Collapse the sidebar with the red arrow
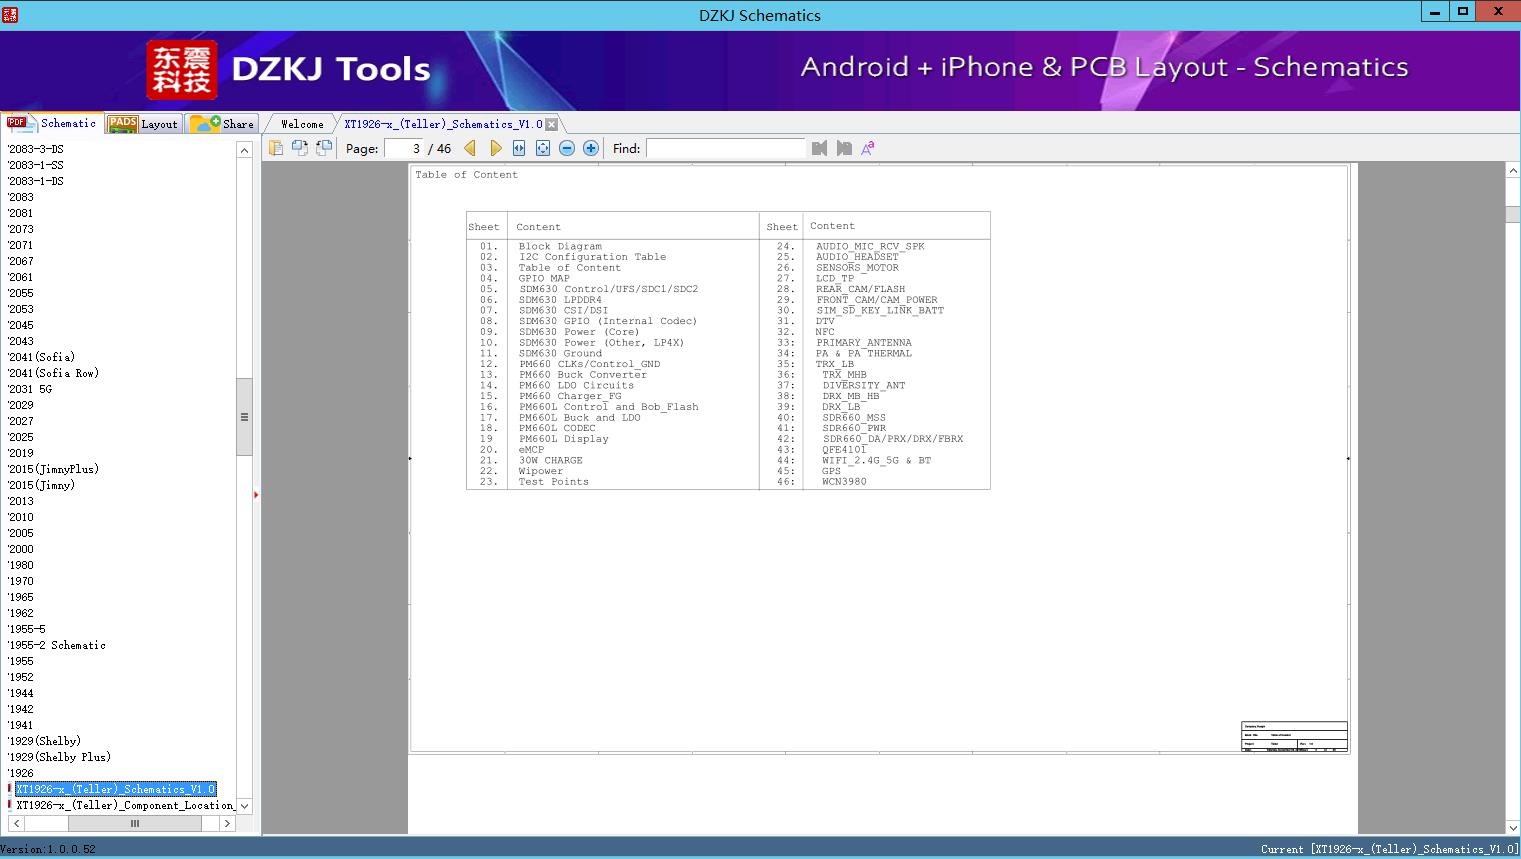The height and width of the screenshot is (859, 1521). coord(256,494)
